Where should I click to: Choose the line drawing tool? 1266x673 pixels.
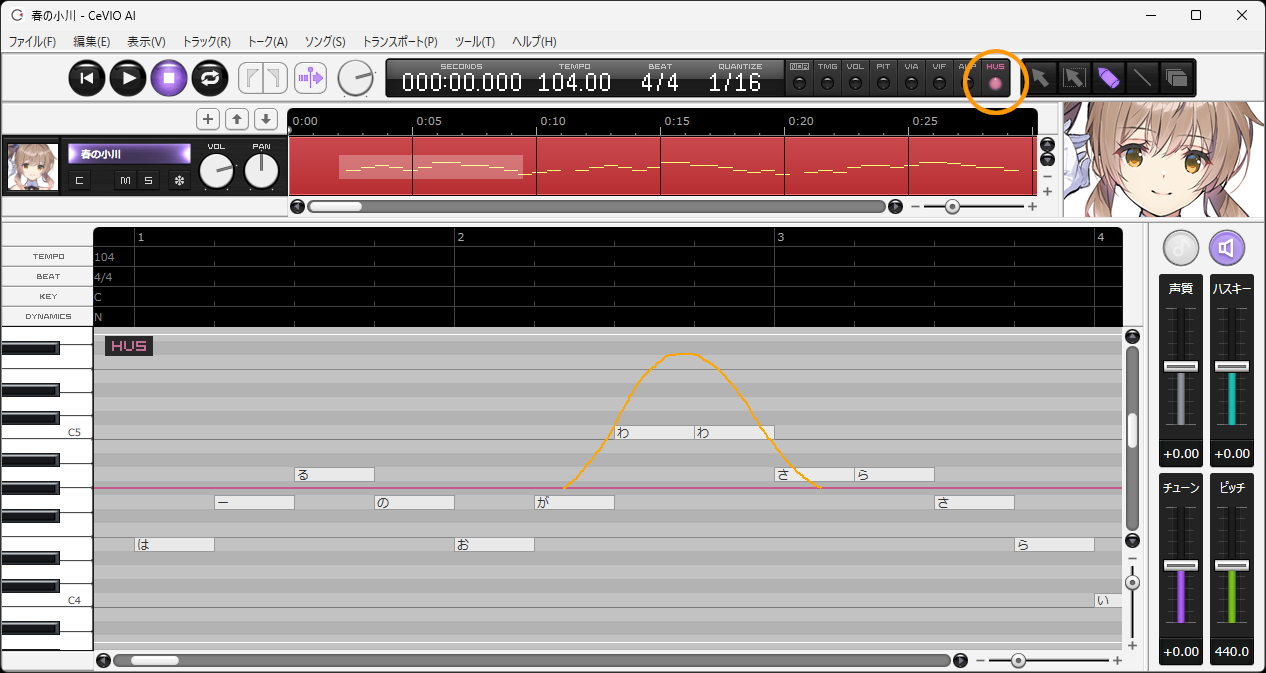1141,78
